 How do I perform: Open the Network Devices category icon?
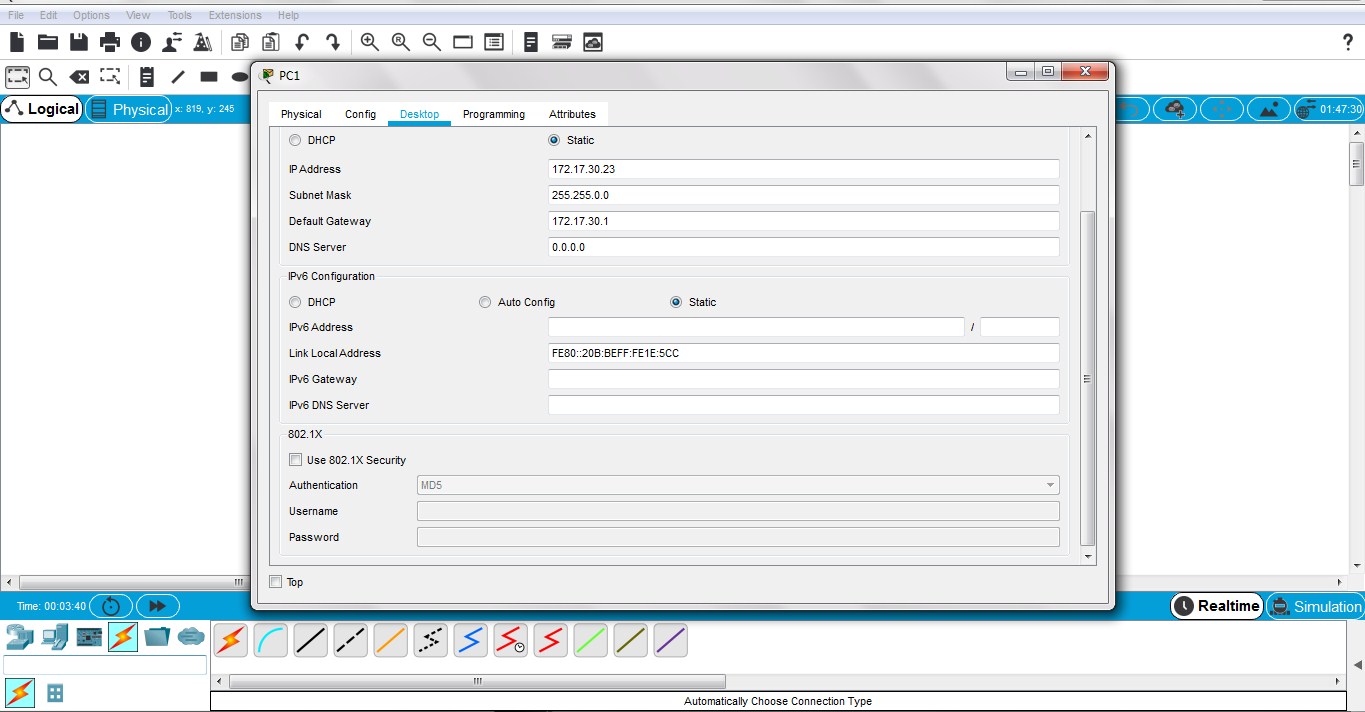pos(20,636)
